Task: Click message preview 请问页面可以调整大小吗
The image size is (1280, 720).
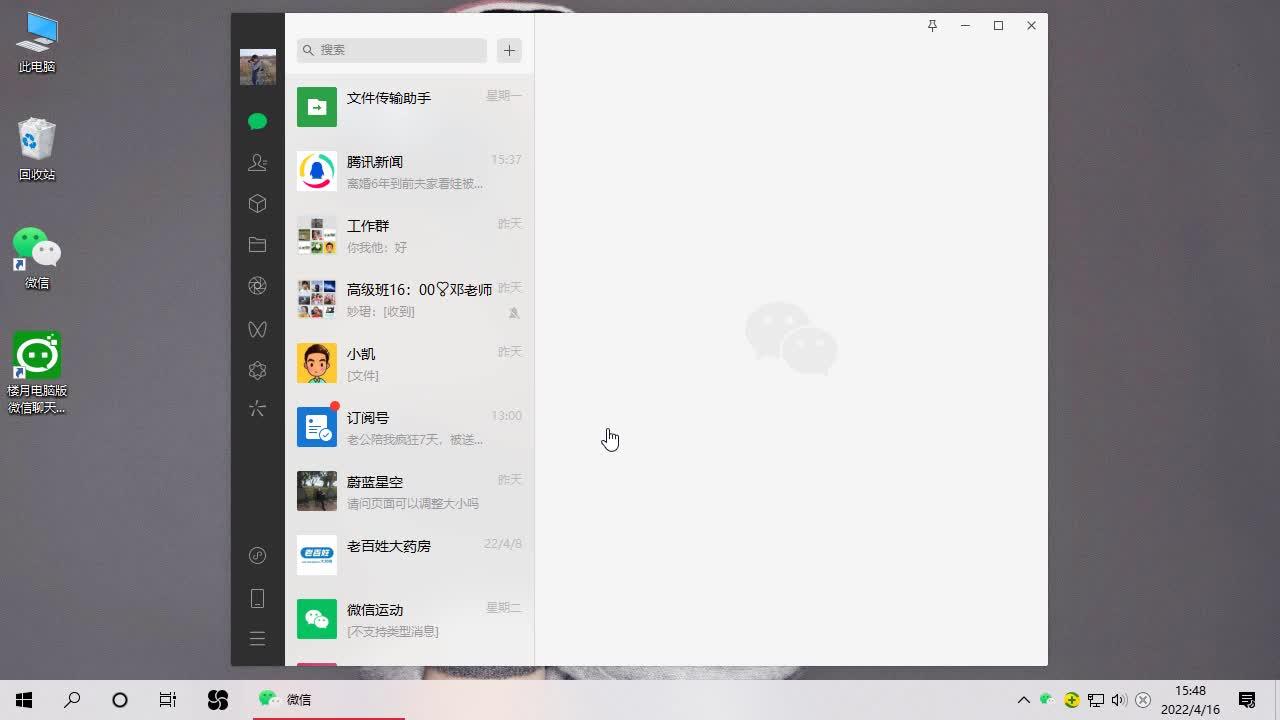Action: [413, 504]
